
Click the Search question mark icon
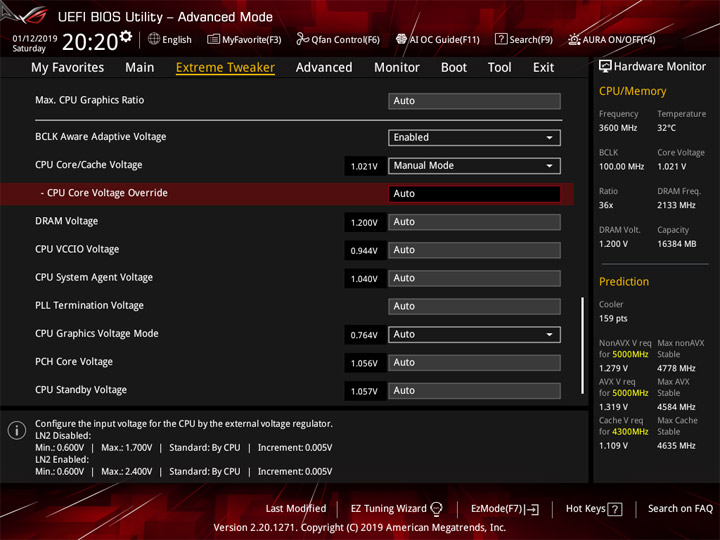pyautogui.click(x=501, y=39)
